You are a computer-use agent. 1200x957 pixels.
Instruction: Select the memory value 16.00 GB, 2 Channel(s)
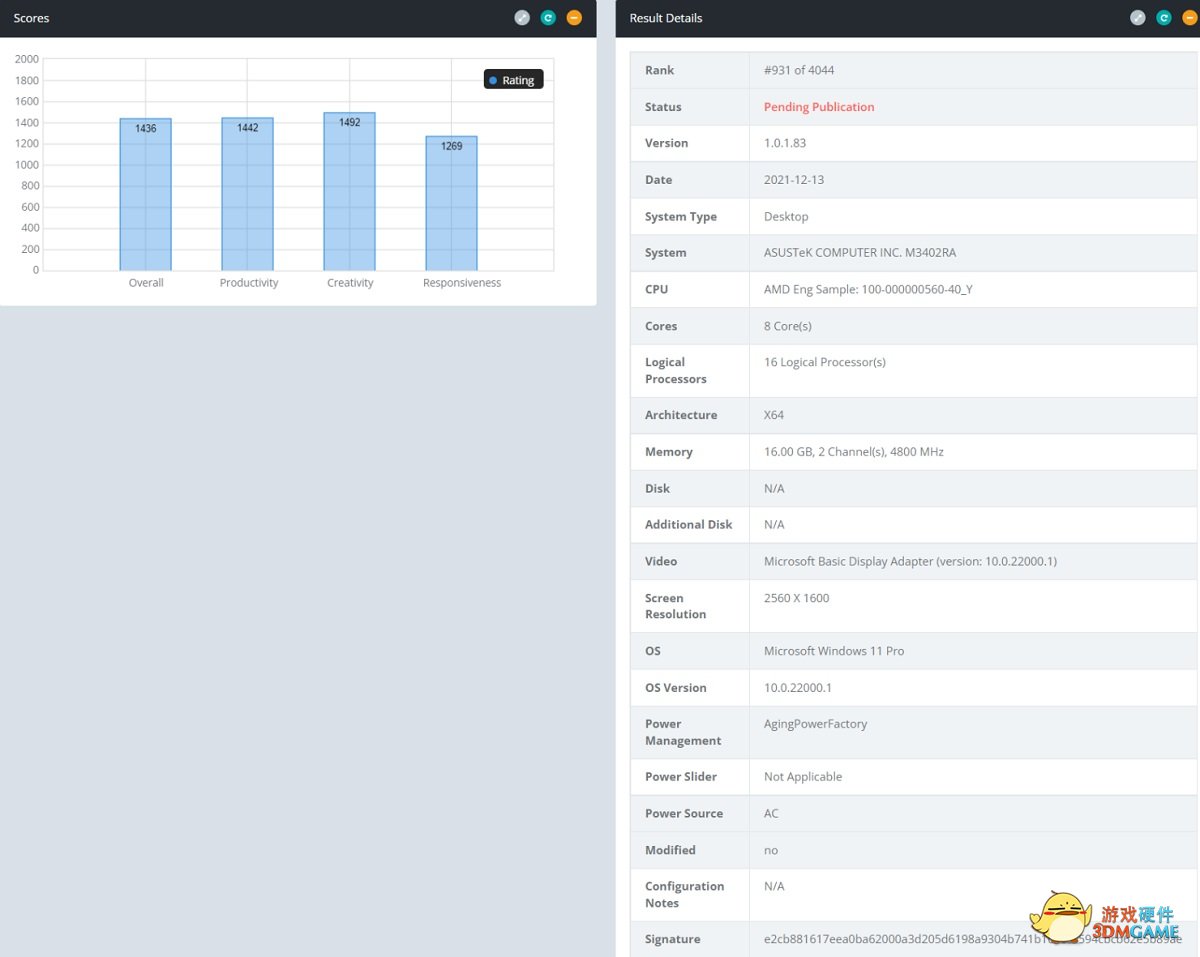pos(854,452)
